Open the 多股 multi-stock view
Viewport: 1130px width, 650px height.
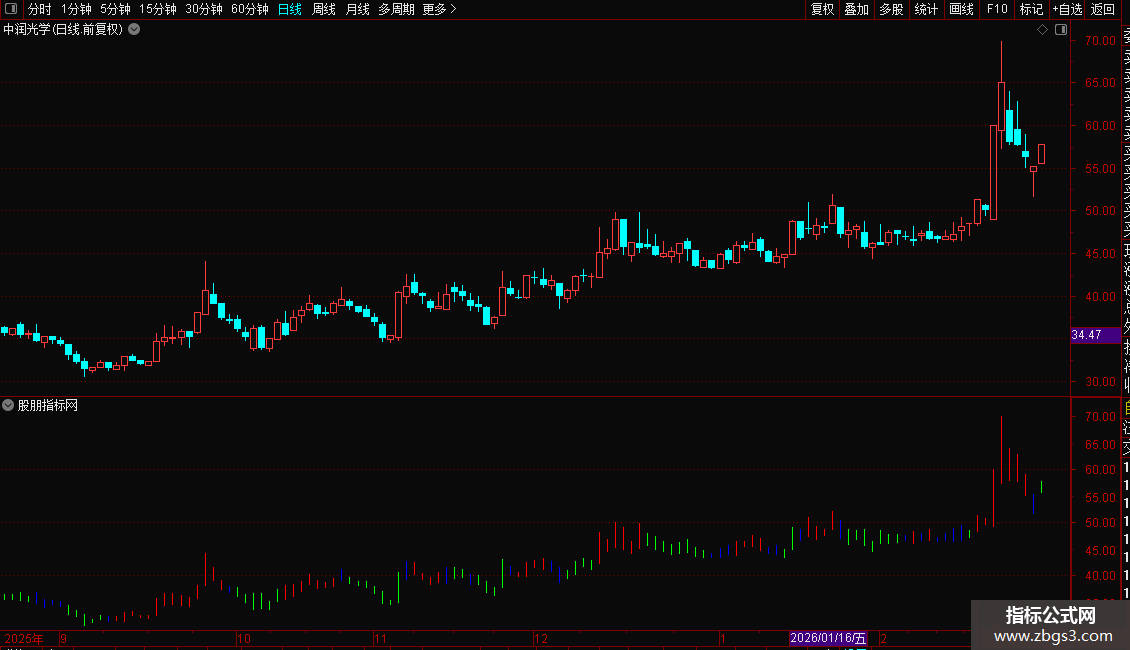click(891, 9)
